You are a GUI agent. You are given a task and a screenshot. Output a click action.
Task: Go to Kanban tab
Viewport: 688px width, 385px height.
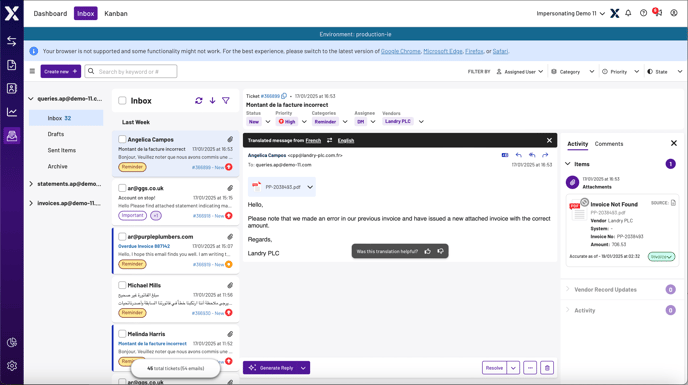pos(116,13)
